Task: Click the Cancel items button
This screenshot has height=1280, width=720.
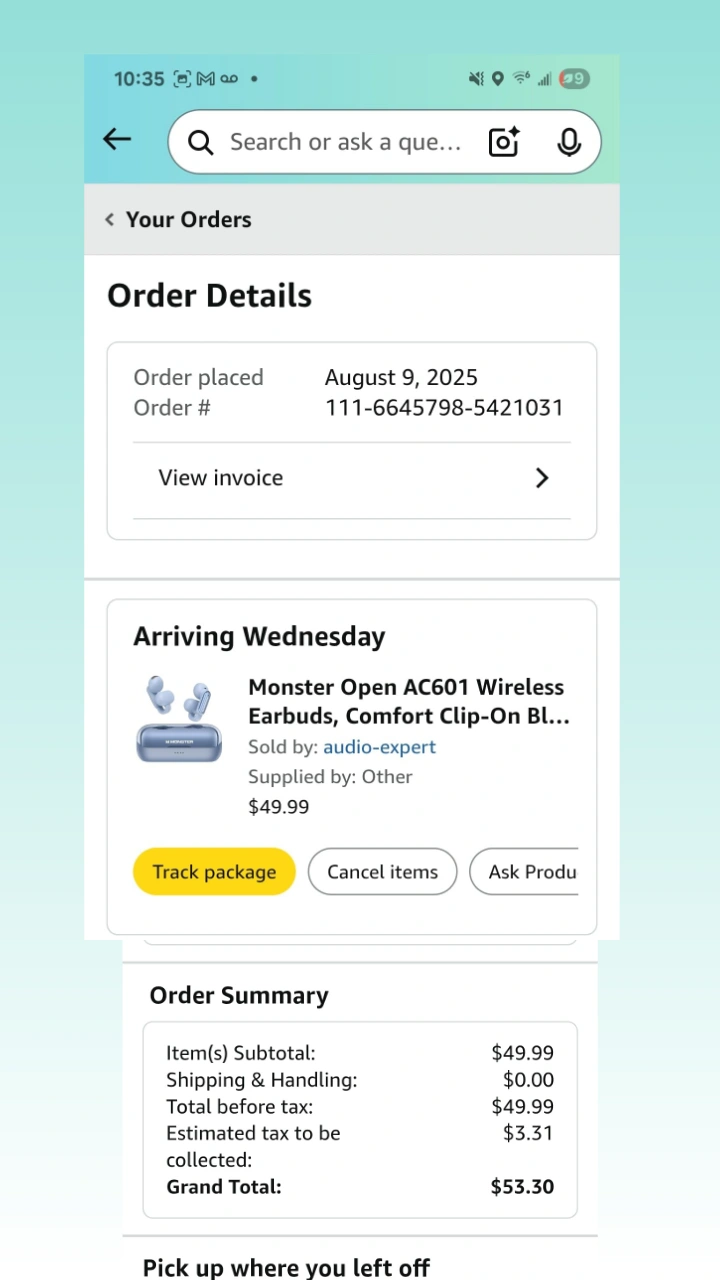Action: 383,872
